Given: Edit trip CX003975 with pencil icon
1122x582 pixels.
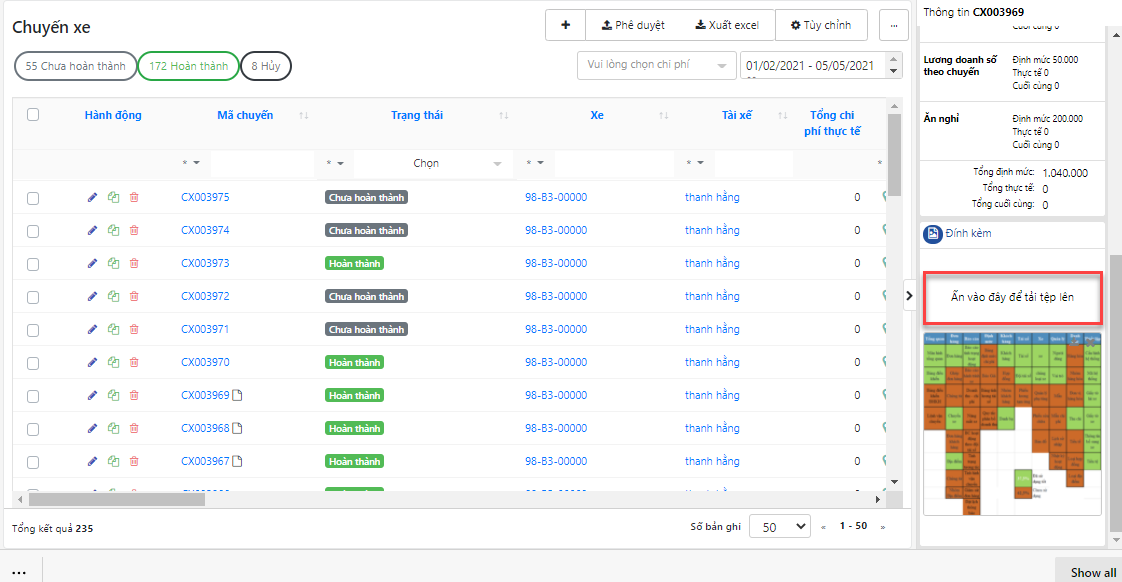Looking at the screenshot, I should coord(93,198).
